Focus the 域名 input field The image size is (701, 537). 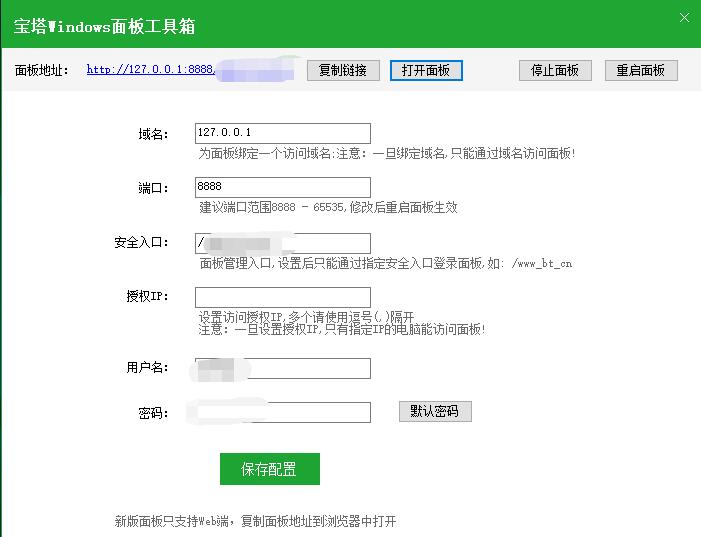click(x=283, y=133)
